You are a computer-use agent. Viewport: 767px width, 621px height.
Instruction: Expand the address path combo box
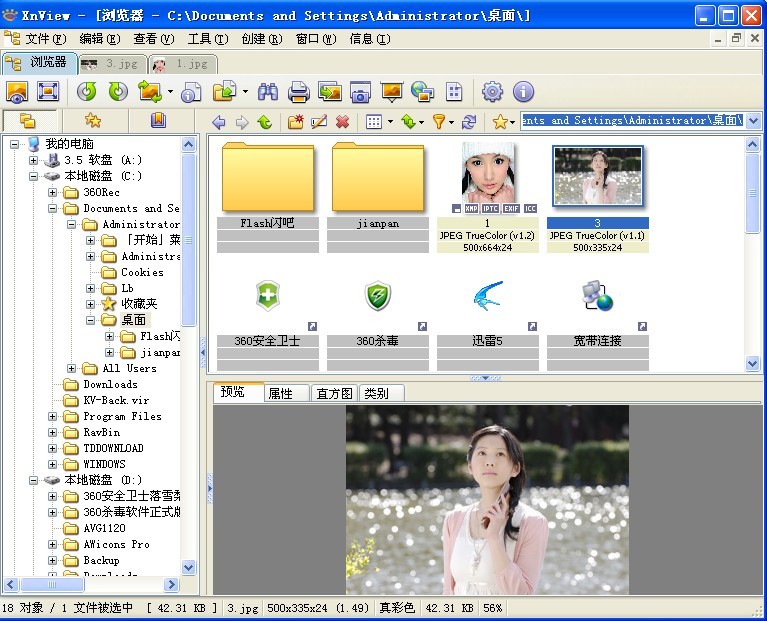pos(753,121)
